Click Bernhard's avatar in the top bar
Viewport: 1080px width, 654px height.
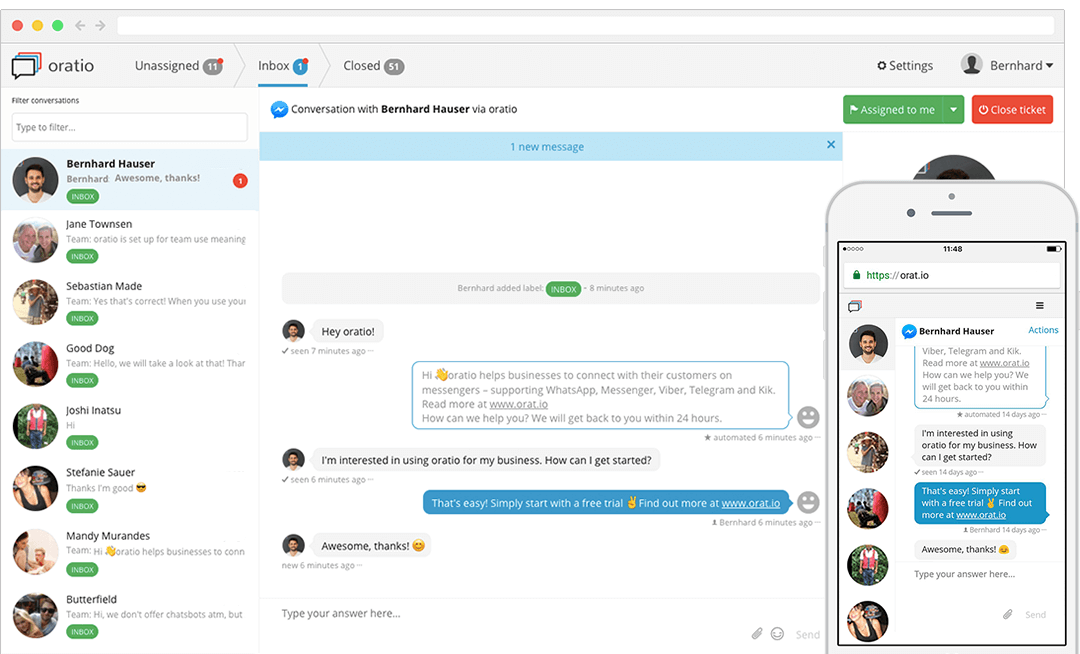971,64
